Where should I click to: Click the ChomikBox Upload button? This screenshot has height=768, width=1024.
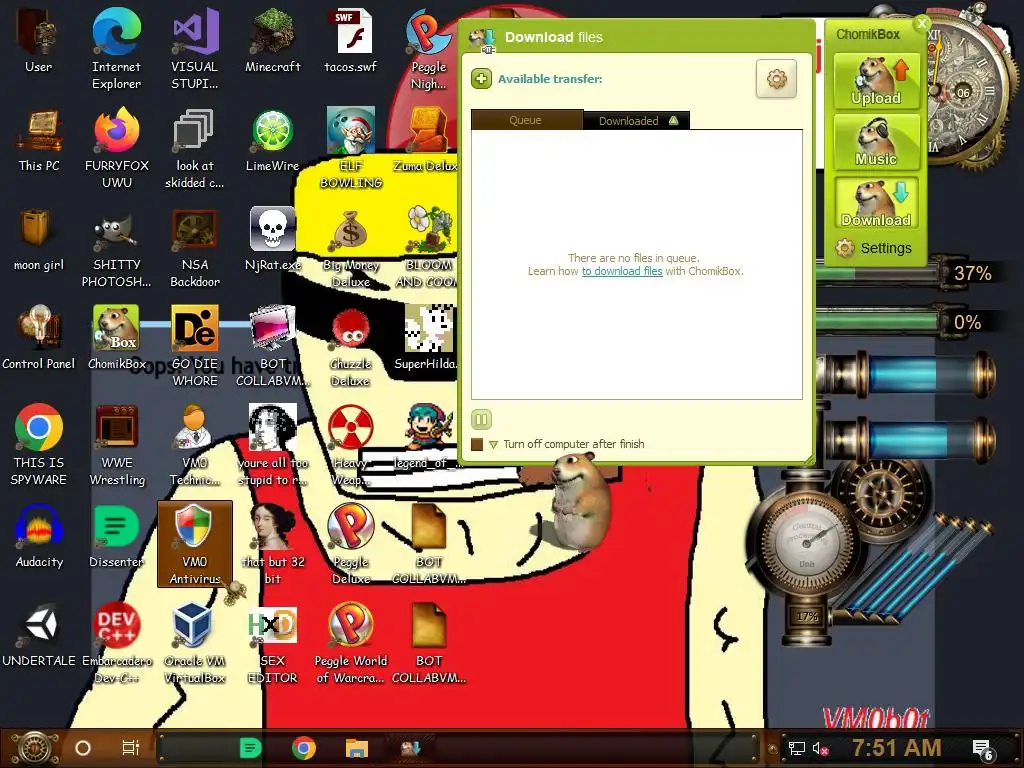coord(876,82)
